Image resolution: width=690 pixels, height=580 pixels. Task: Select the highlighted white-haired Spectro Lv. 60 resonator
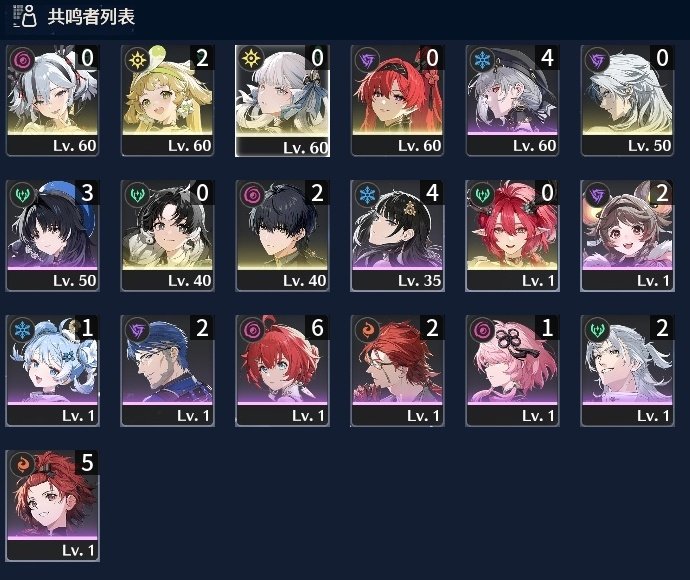pyautogui.click(x=283, y=101)
